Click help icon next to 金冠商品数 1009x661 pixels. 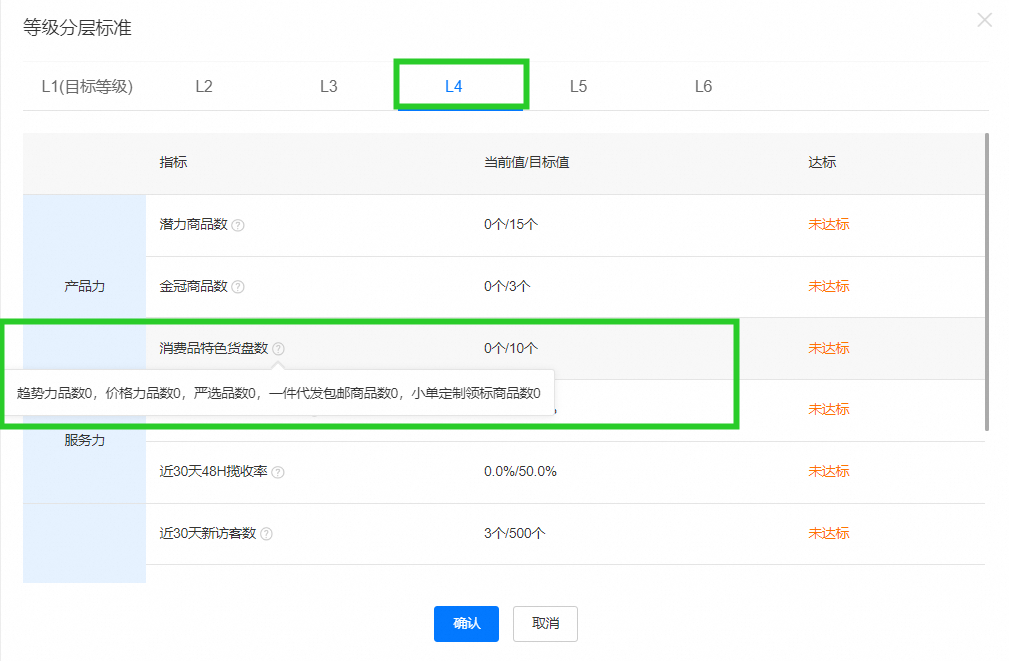pos(238,287)
